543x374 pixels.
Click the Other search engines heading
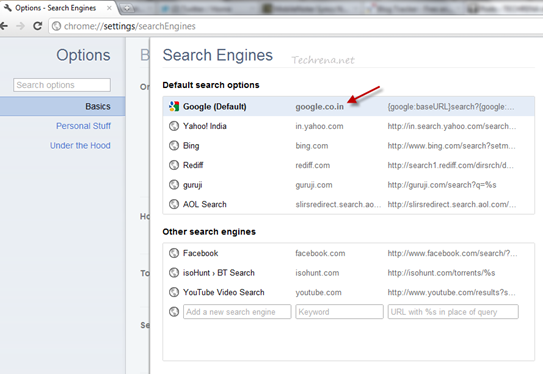(209, 232)
